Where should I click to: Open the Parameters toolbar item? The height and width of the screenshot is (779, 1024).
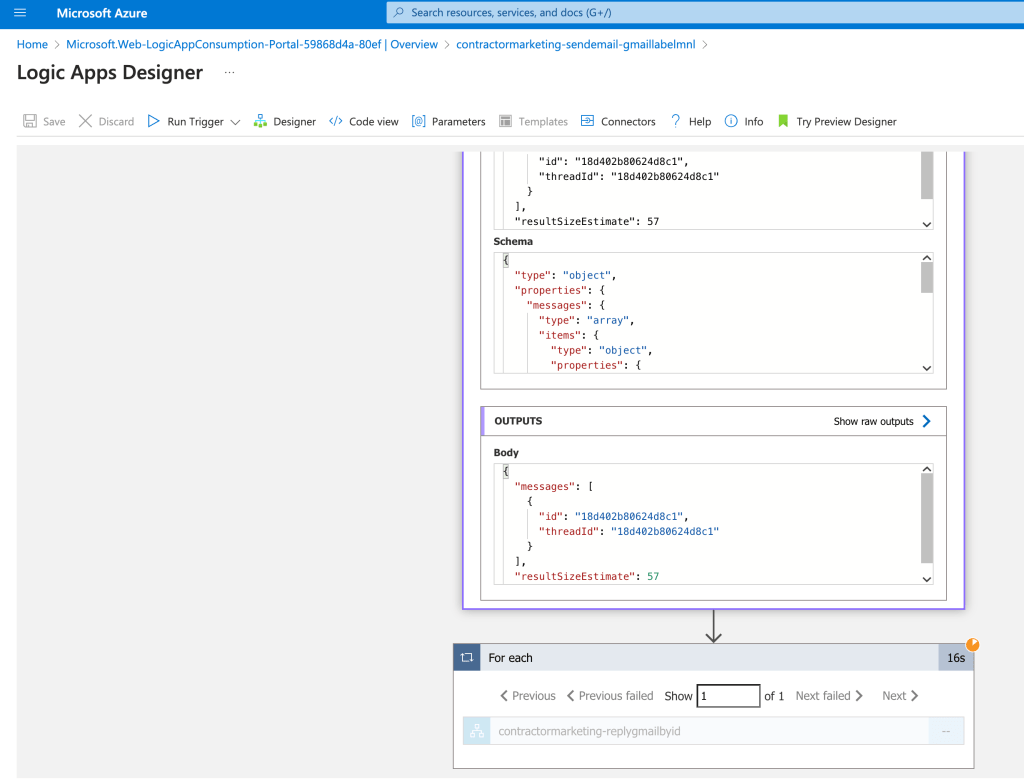449,121
